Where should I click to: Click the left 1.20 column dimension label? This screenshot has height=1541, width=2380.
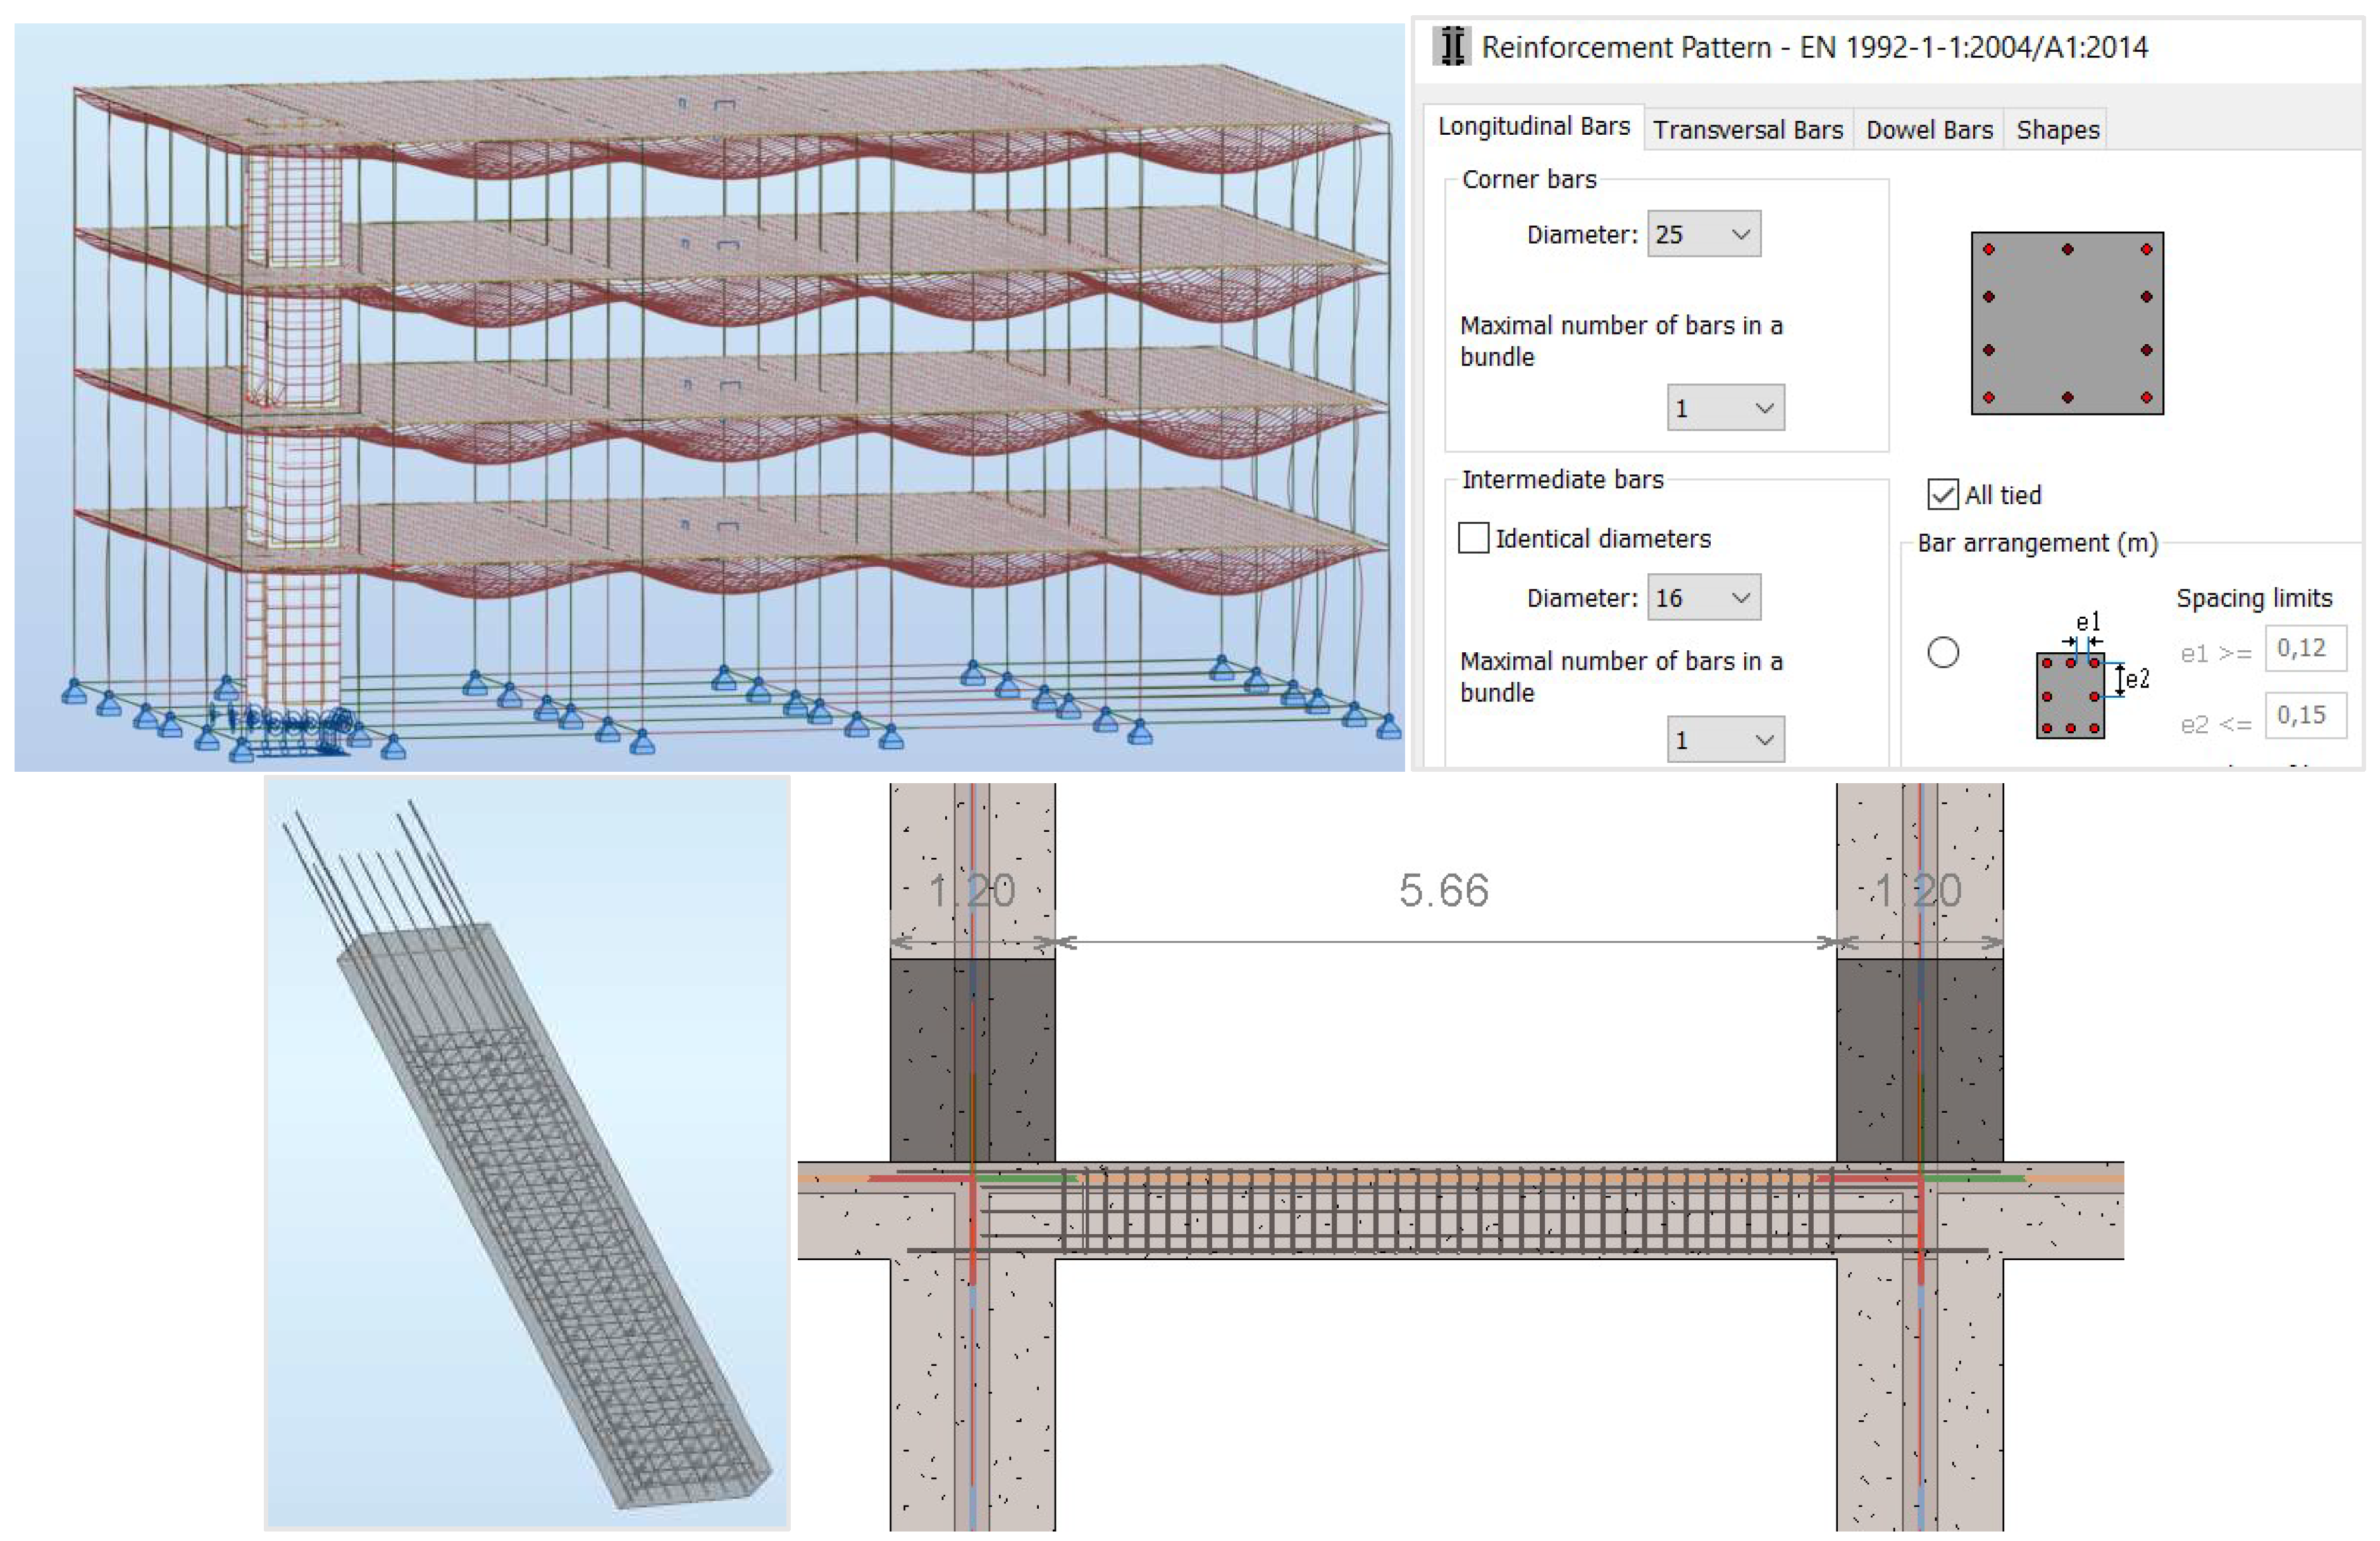tap(971, 890)
